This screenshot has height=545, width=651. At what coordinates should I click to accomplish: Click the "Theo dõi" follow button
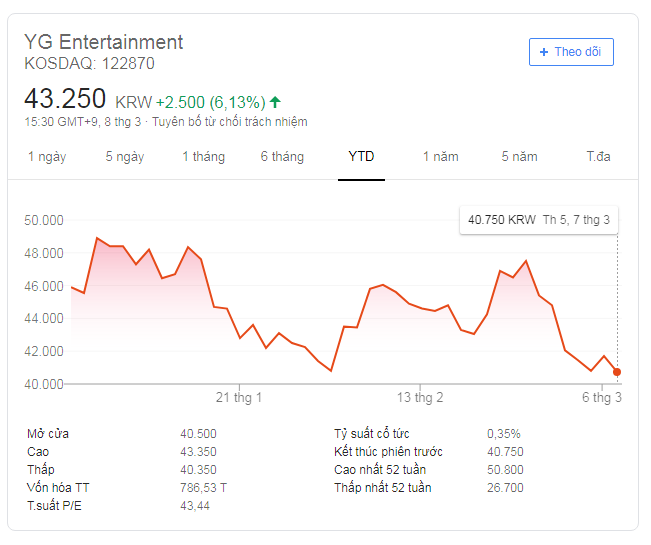(x=571, y=52)
